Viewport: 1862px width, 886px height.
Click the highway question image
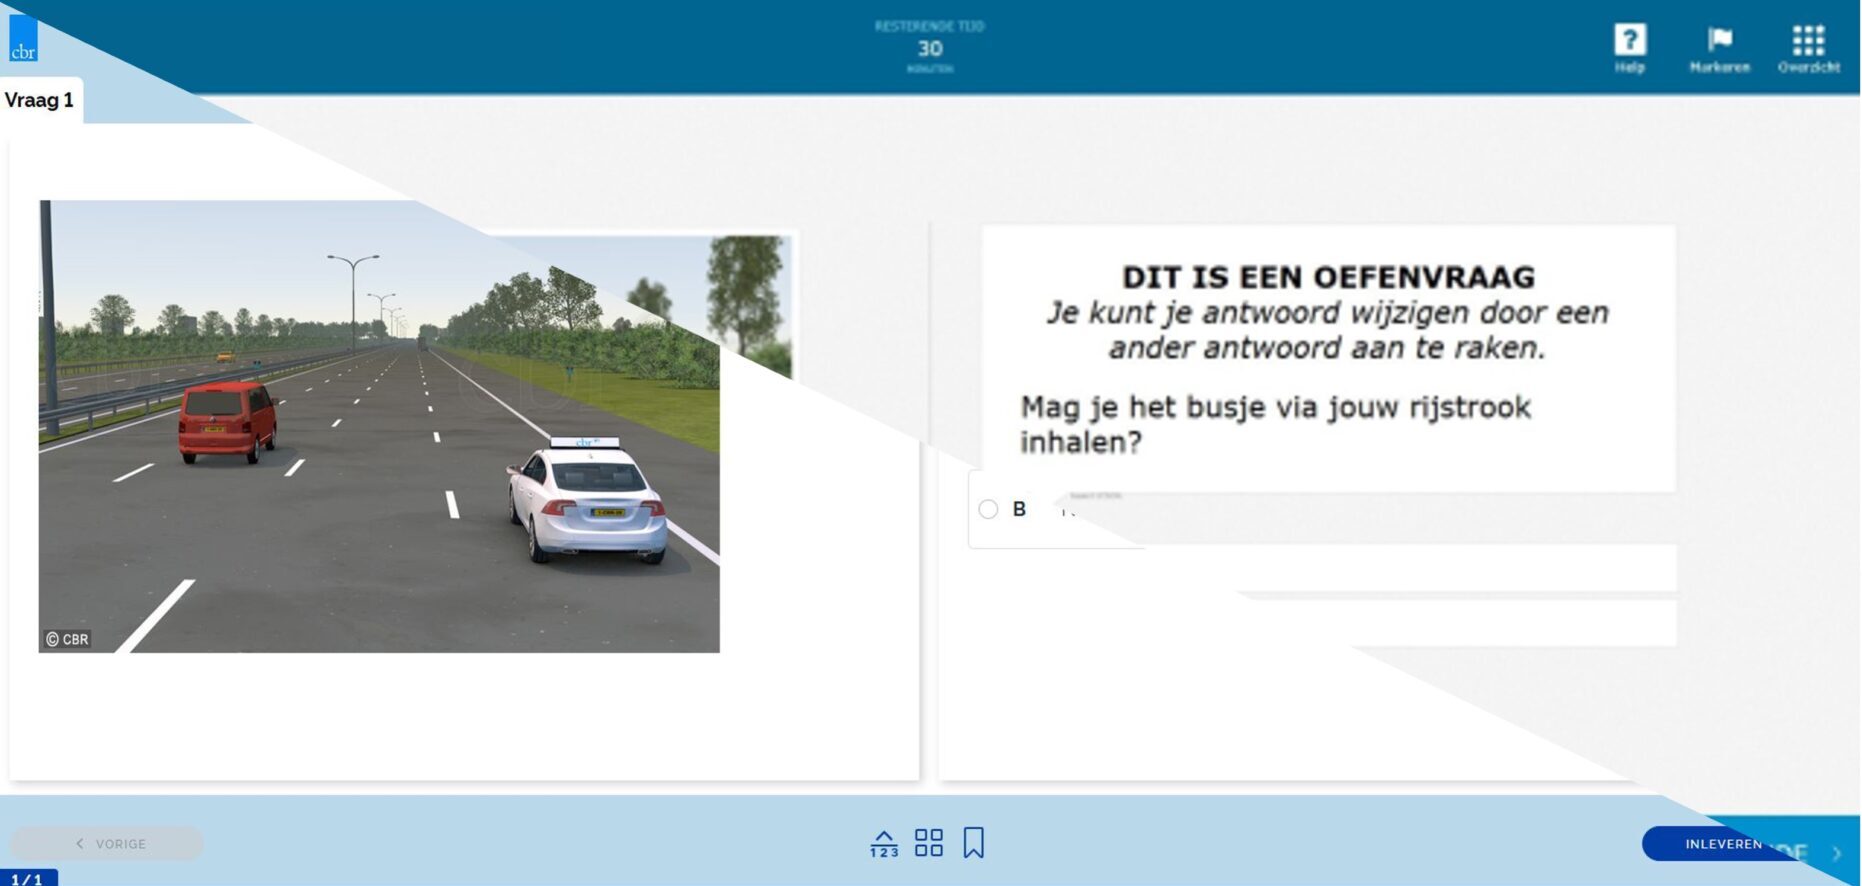coord(379,426)
